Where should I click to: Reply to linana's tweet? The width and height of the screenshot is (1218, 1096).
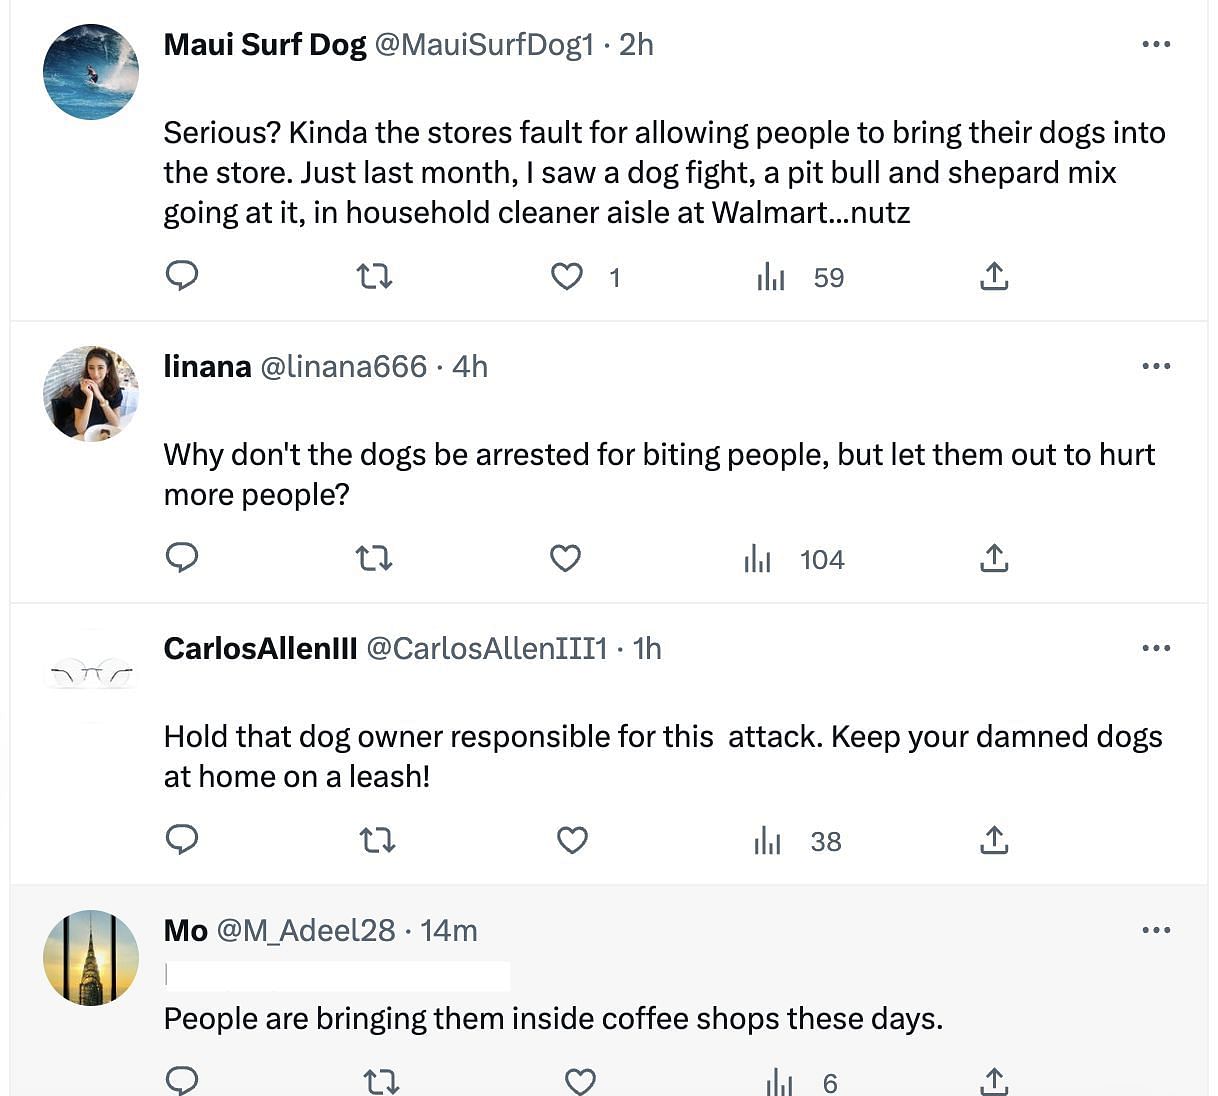click(x=182, y=558)
